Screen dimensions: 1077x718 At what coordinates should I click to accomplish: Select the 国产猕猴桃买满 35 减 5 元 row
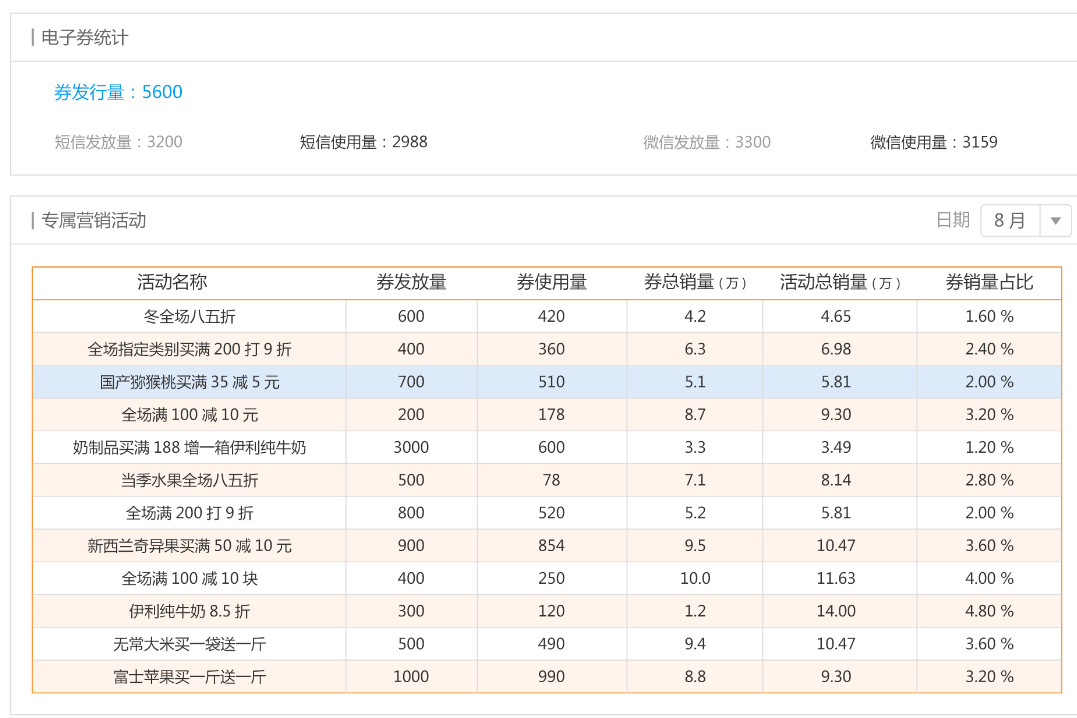coord(547,382)
